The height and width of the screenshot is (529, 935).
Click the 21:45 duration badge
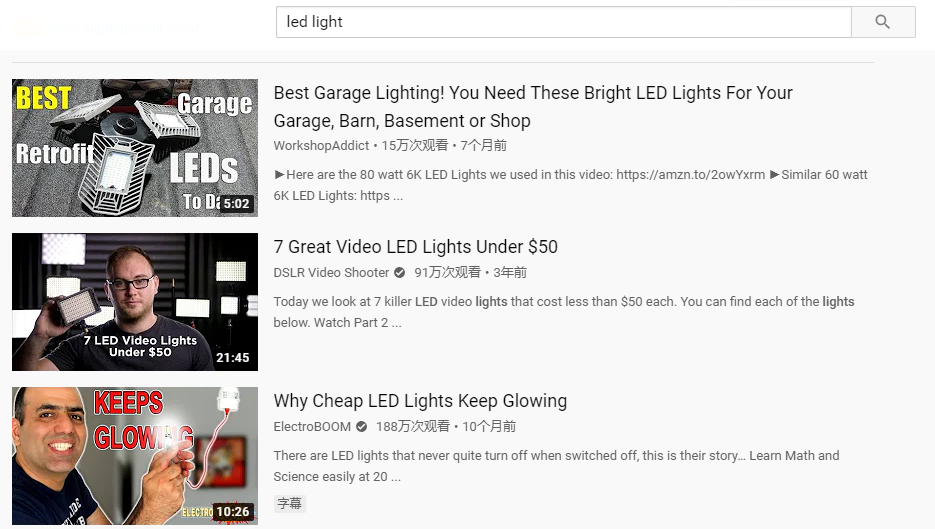232,358
